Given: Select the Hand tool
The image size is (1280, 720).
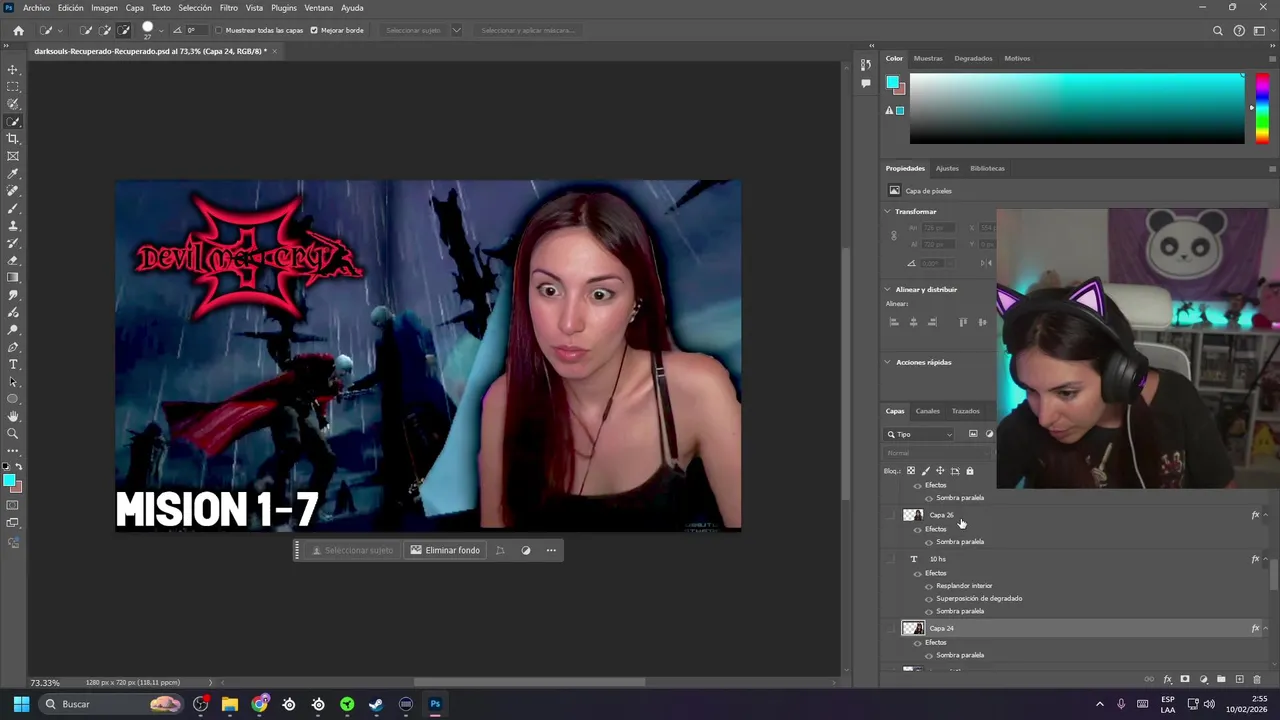Looking at the screenshot, I should click(x=13, y=416).
